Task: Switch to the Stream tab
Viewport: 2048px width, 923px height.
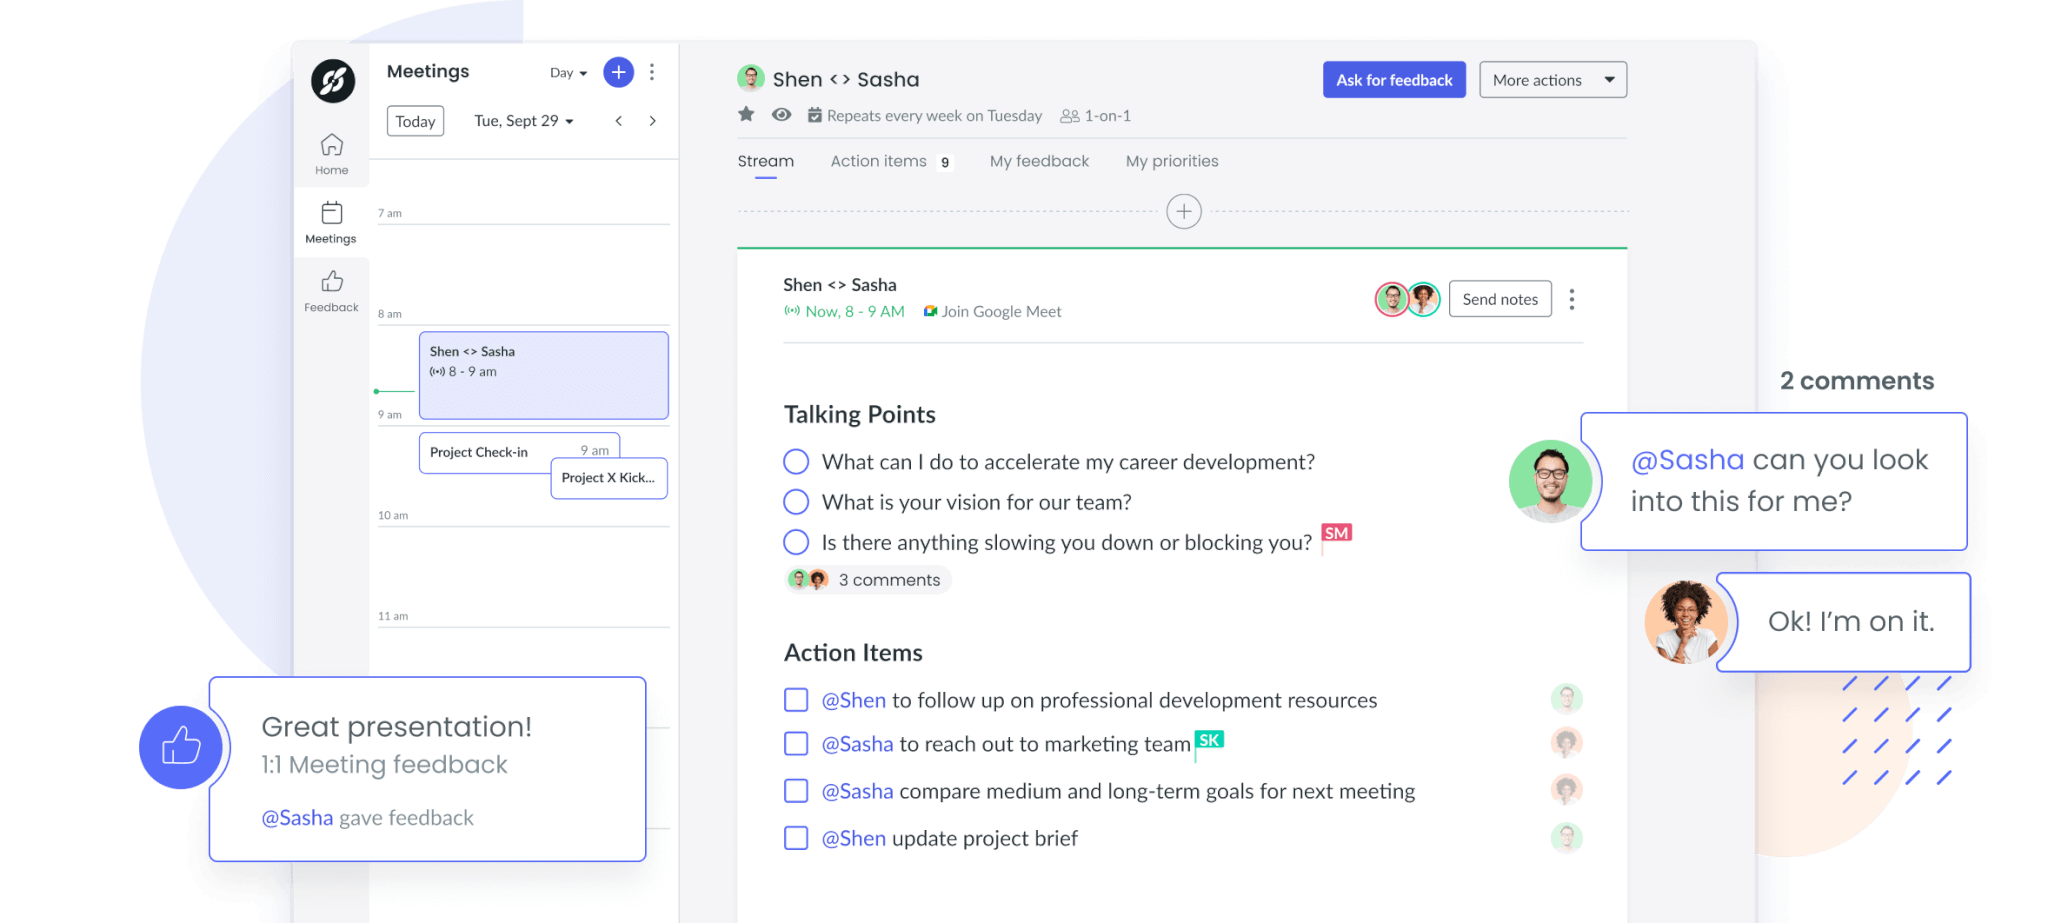Action: [766, 161]
